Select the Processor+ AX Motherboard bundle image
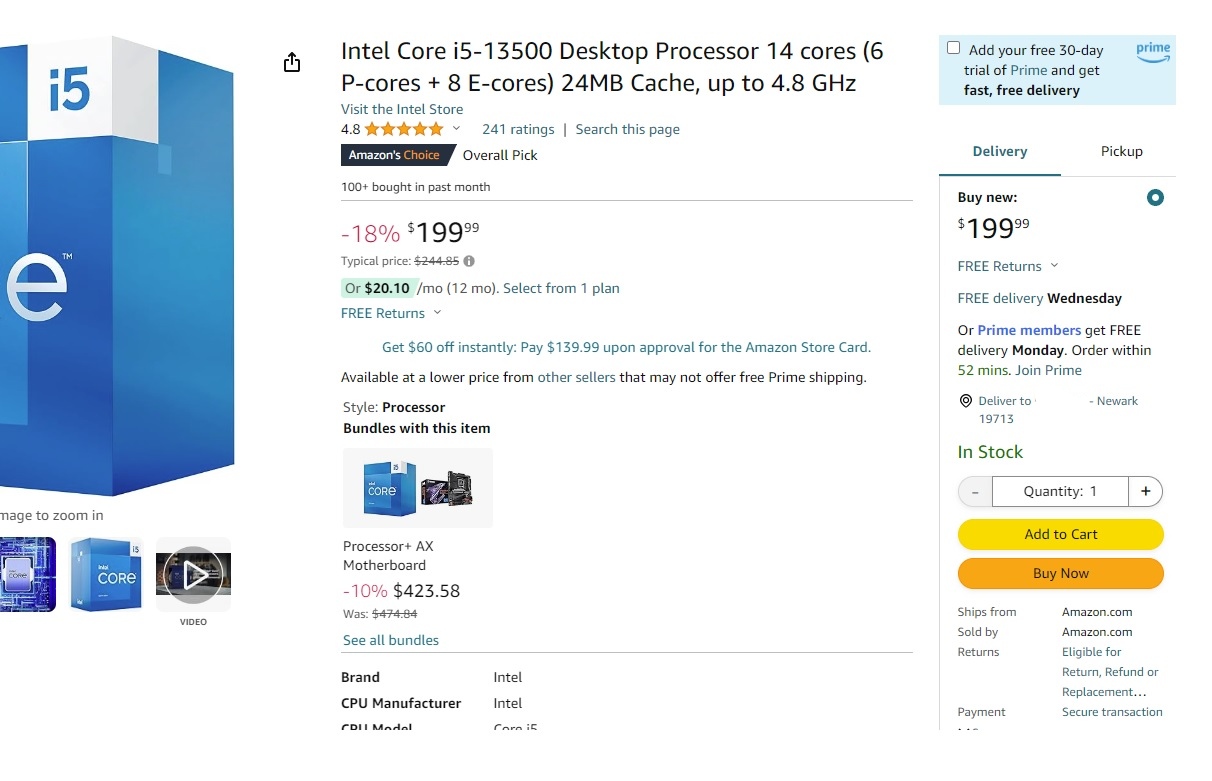 point(418,488)
